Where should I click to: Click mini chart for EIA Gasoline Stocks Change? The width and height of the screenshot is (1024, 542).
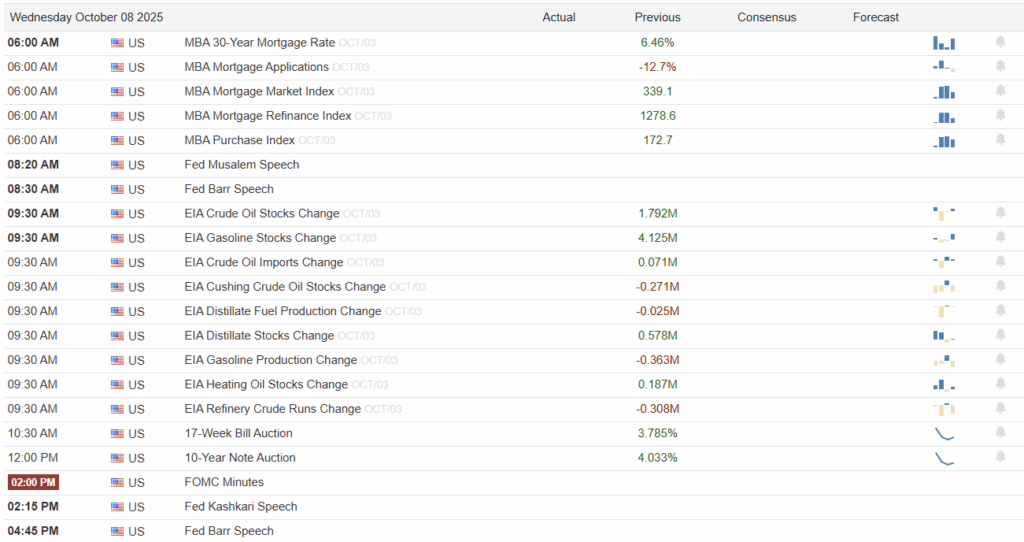(944, 238)
